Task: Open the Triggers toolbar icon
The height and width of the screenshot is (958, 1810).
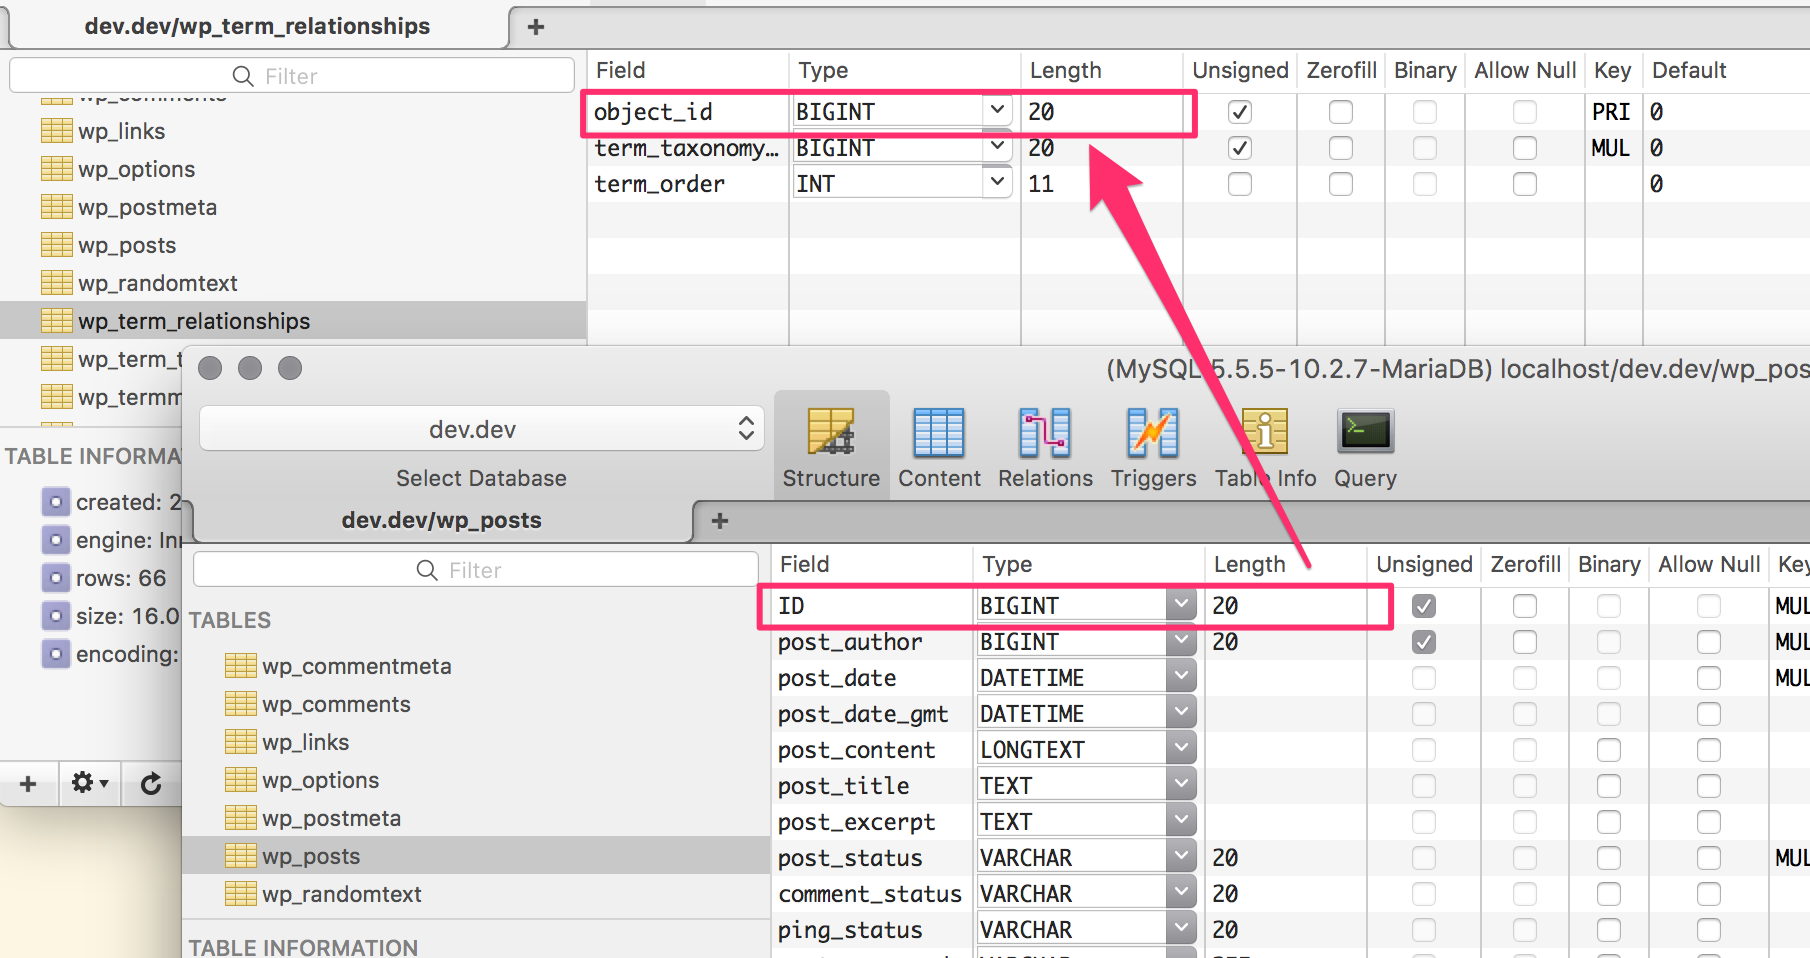Action: 1153,446
